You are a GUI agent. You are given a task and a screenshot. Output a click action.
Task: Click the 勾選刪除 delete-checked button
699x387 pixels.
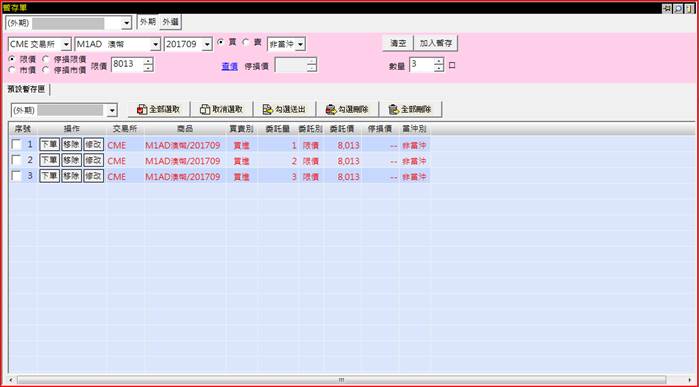[x=347, y=109]
